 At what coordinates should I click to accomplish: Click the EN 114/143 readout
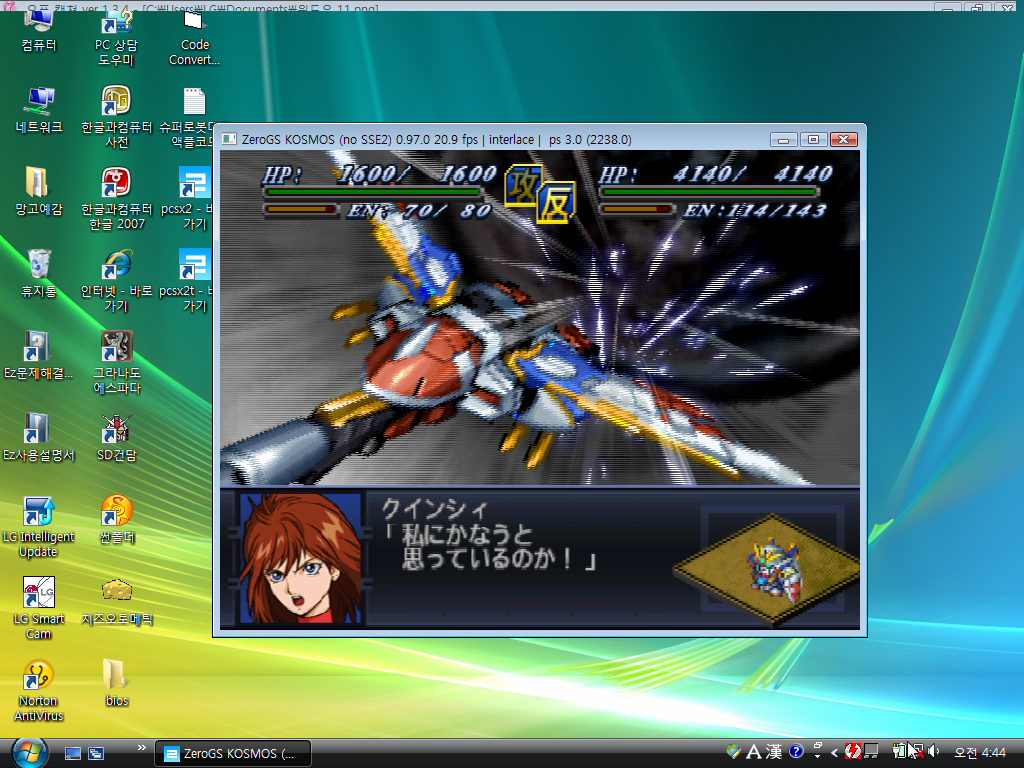click(755, 211)
